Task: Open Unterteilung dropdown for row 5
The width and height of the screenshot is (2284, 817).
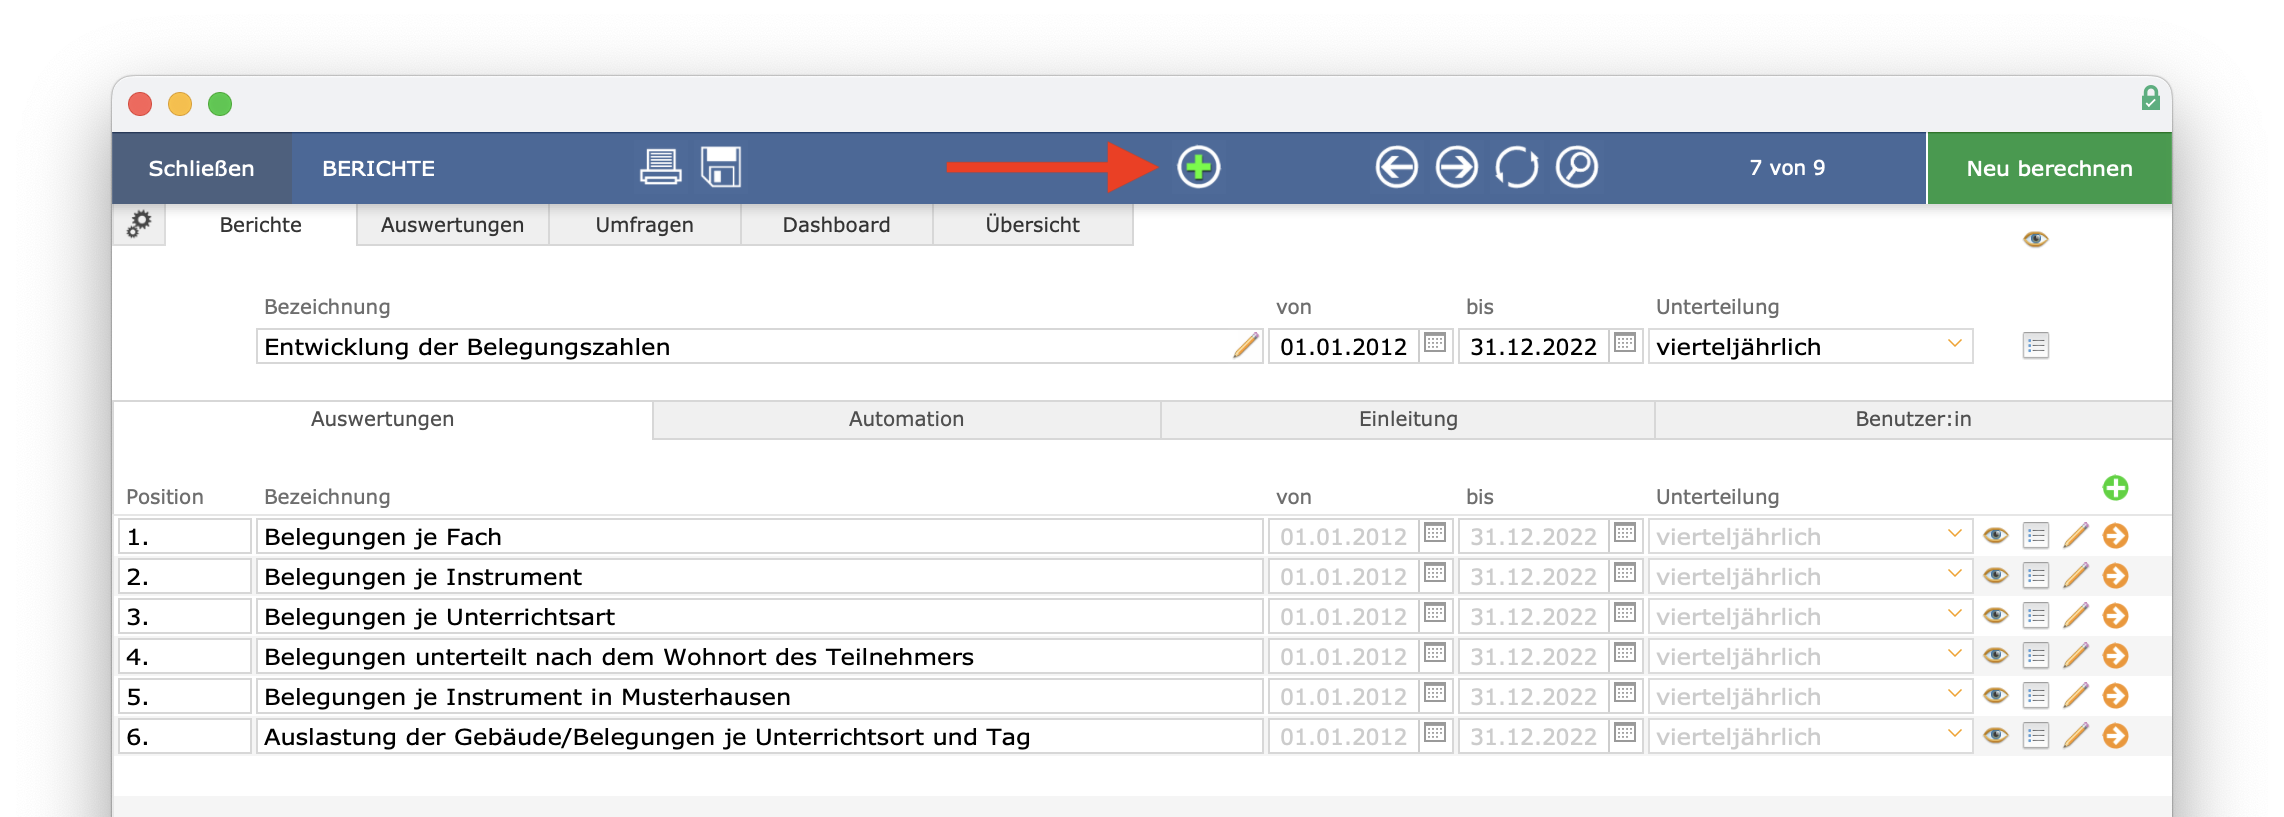Action: tap(1810, 696)
